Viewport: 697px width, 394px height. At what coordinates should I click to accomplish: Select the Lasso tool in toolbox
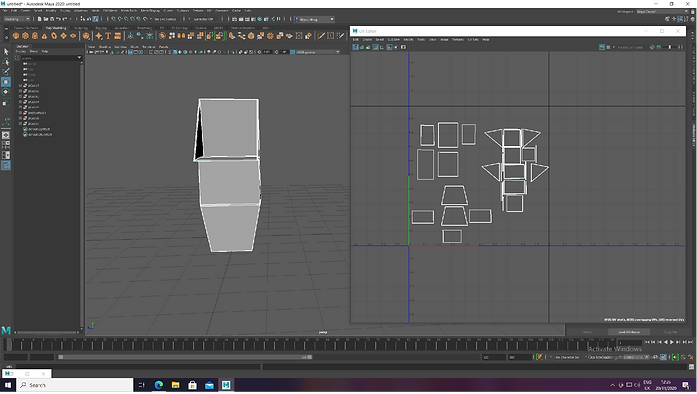coord(6,61)
